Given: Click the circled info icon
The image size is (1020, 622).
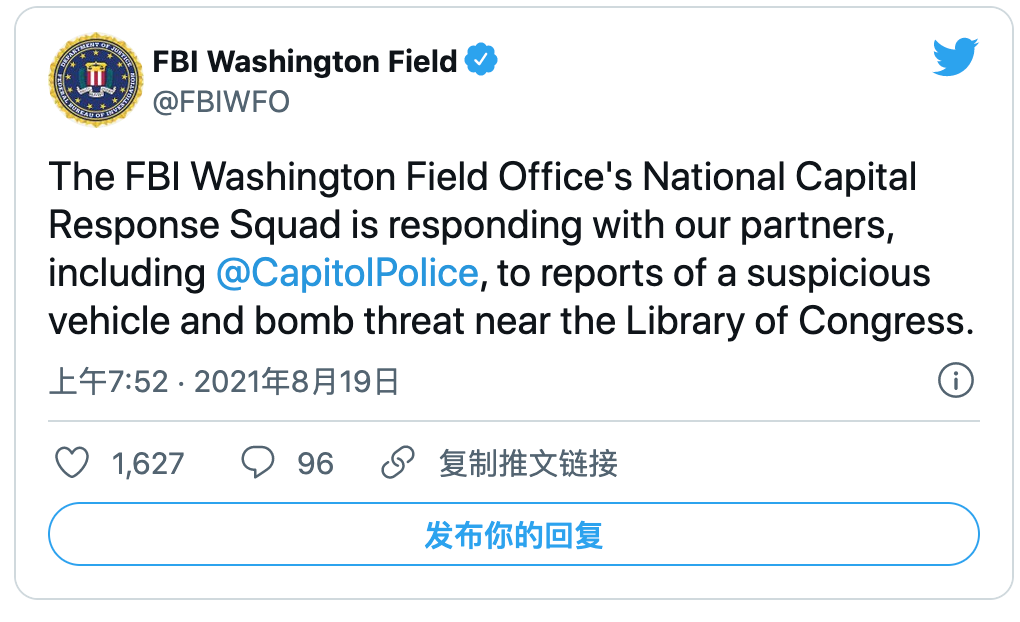Looking at the screenshot, I should click(956, 380).
